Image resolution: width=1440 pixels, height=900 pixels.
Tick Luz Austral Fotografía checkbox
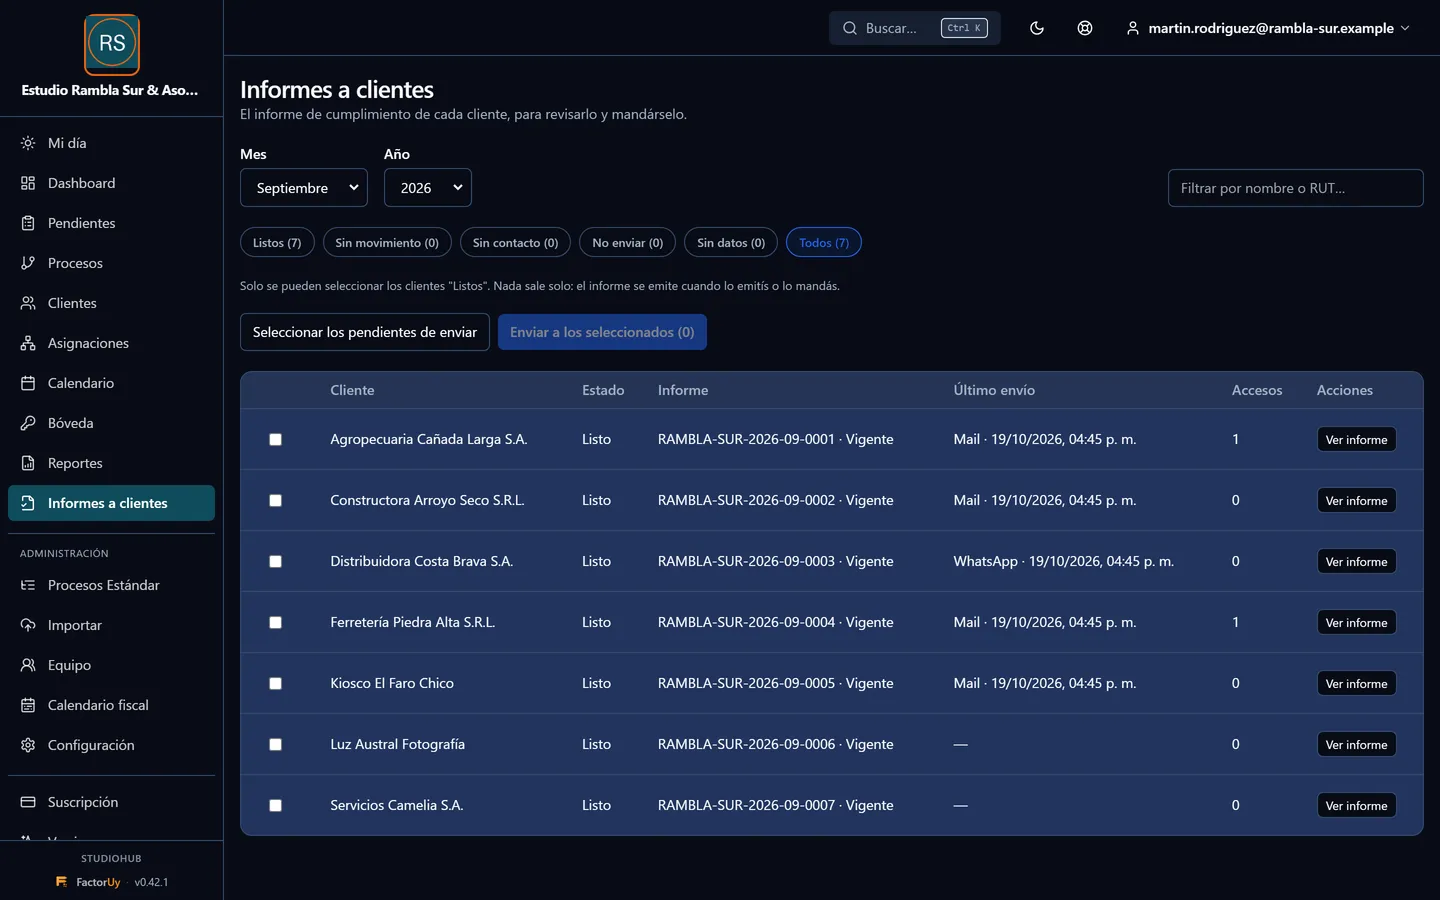(275, 745)
